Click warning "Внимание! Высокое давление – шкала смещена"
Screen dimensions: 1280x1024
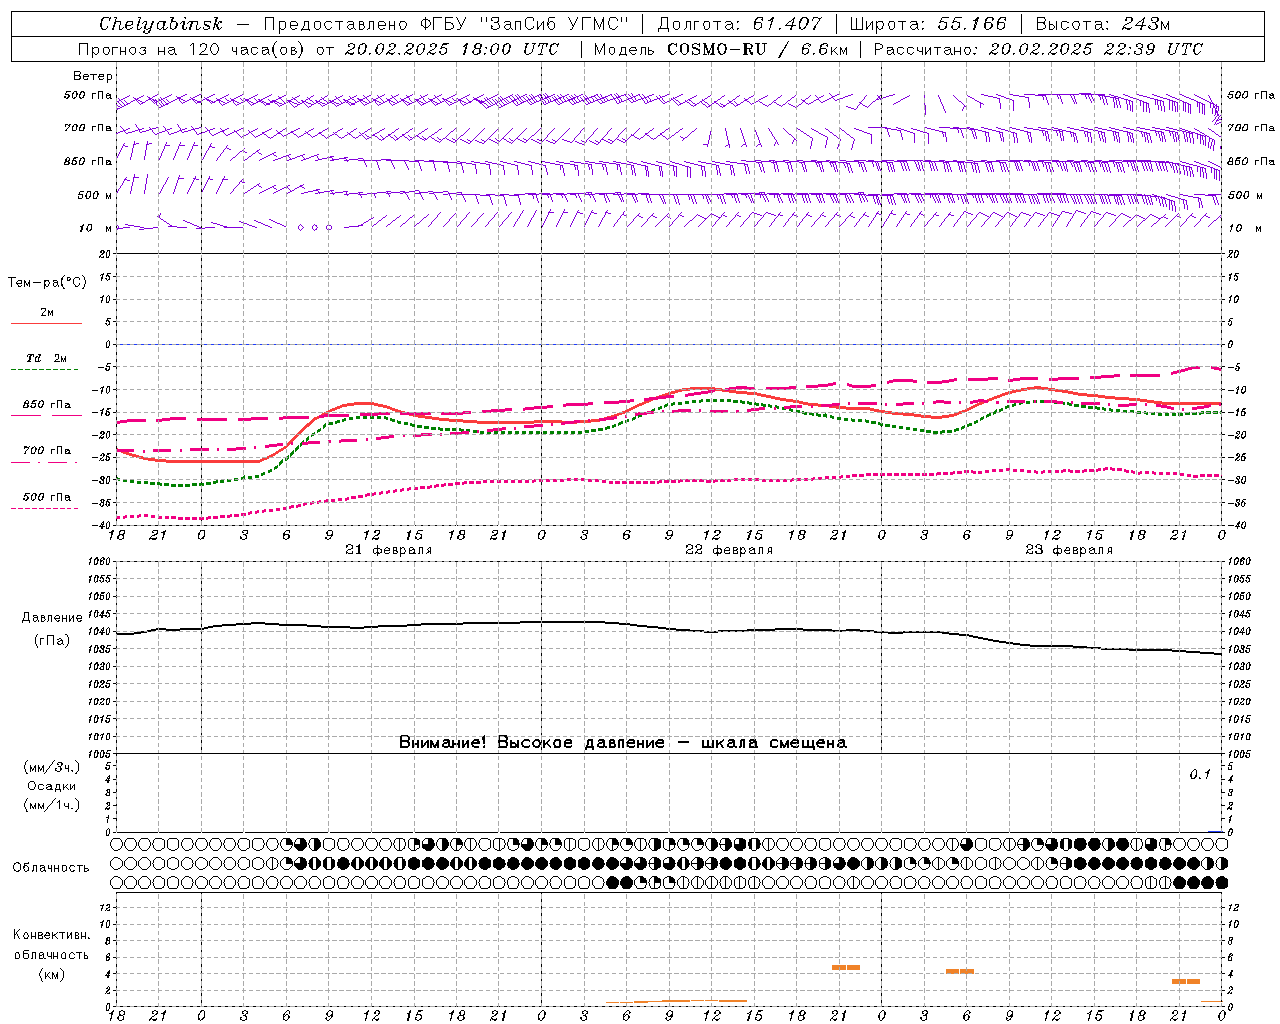[x=623, y=742]
